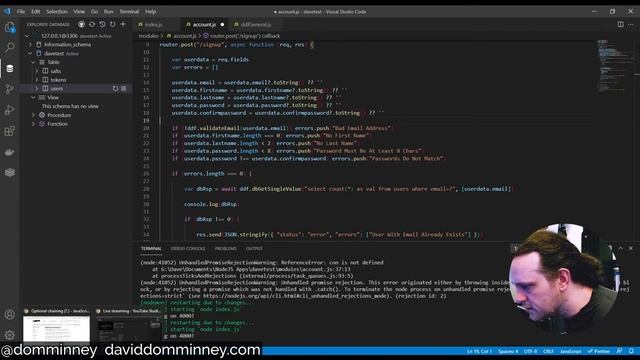Select the Terminal panel tab
This screenshot has height=360, width=640.
point(151,249)
